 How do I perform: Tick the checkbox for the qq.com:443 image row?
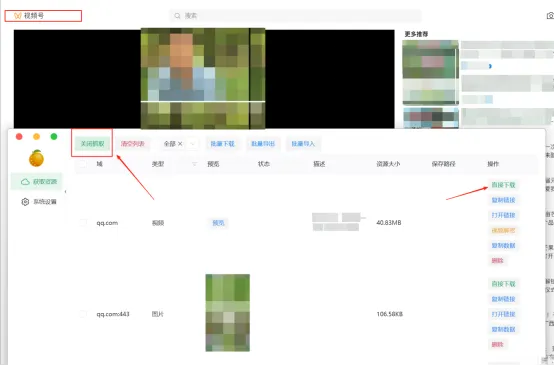[x=83, y=314]
